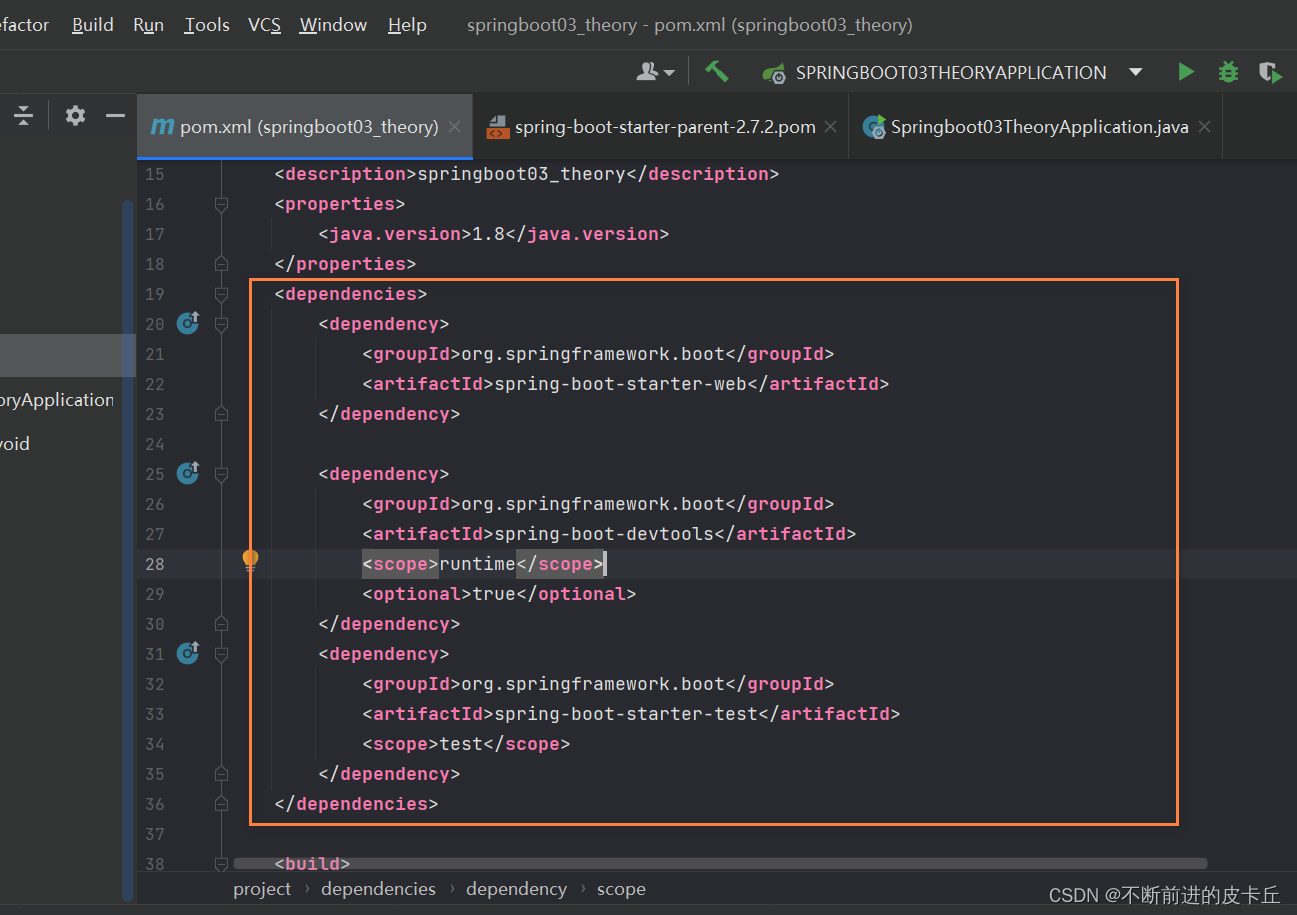1297x915 pixels.
Task: Open the Build menu
Action: click(x=93, y=25)
